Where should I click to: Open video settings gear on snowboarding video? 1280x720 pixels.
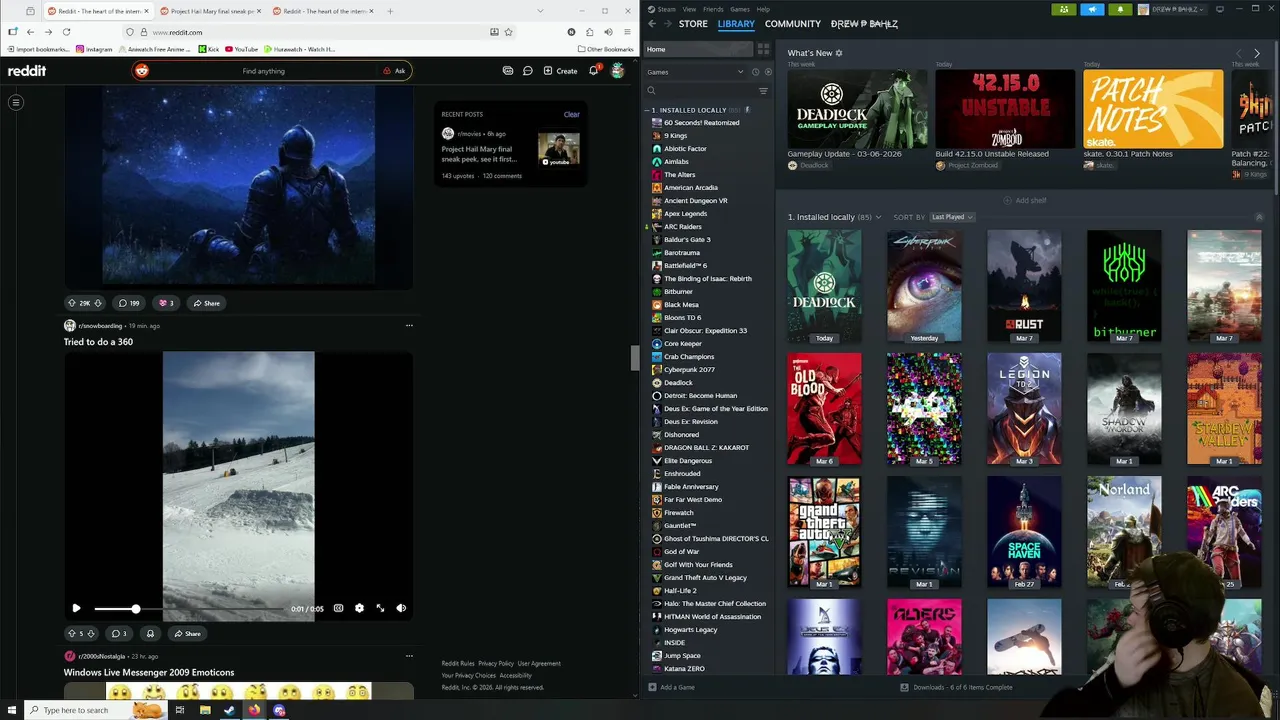click(359, 608)
